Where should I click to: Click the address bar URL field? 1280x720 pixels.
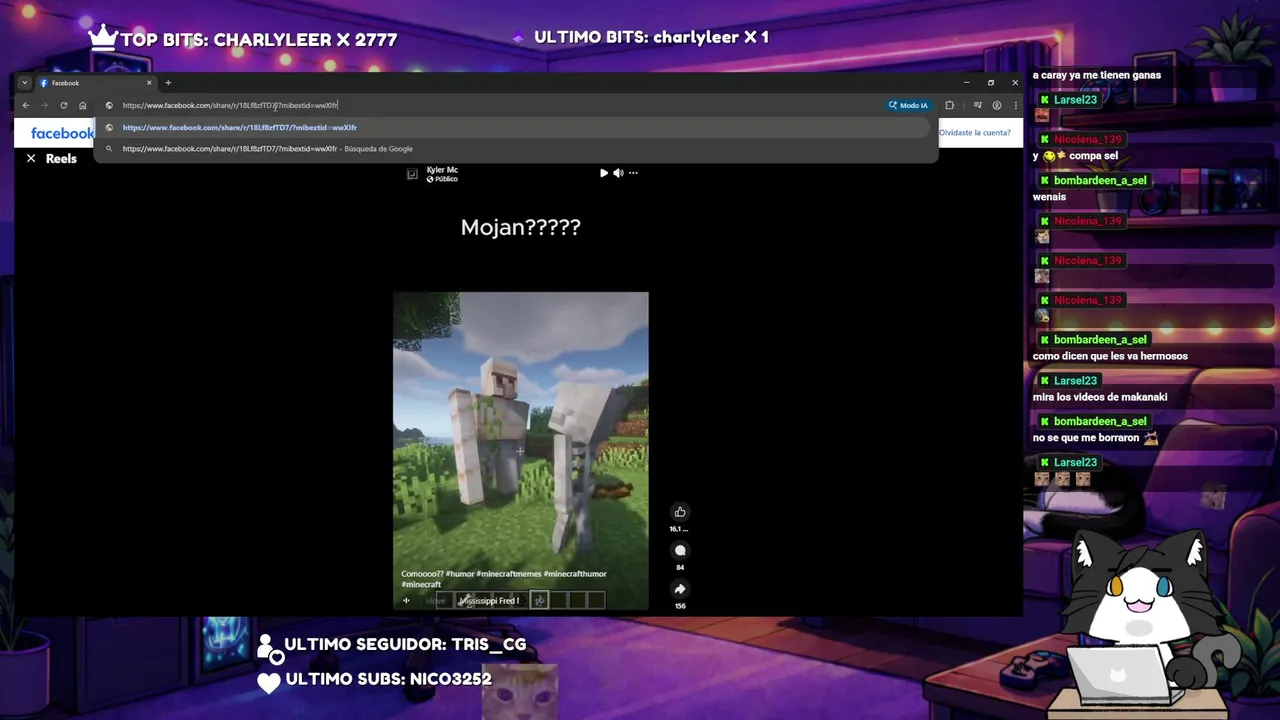pyautogui.click(x=490, y=105)
